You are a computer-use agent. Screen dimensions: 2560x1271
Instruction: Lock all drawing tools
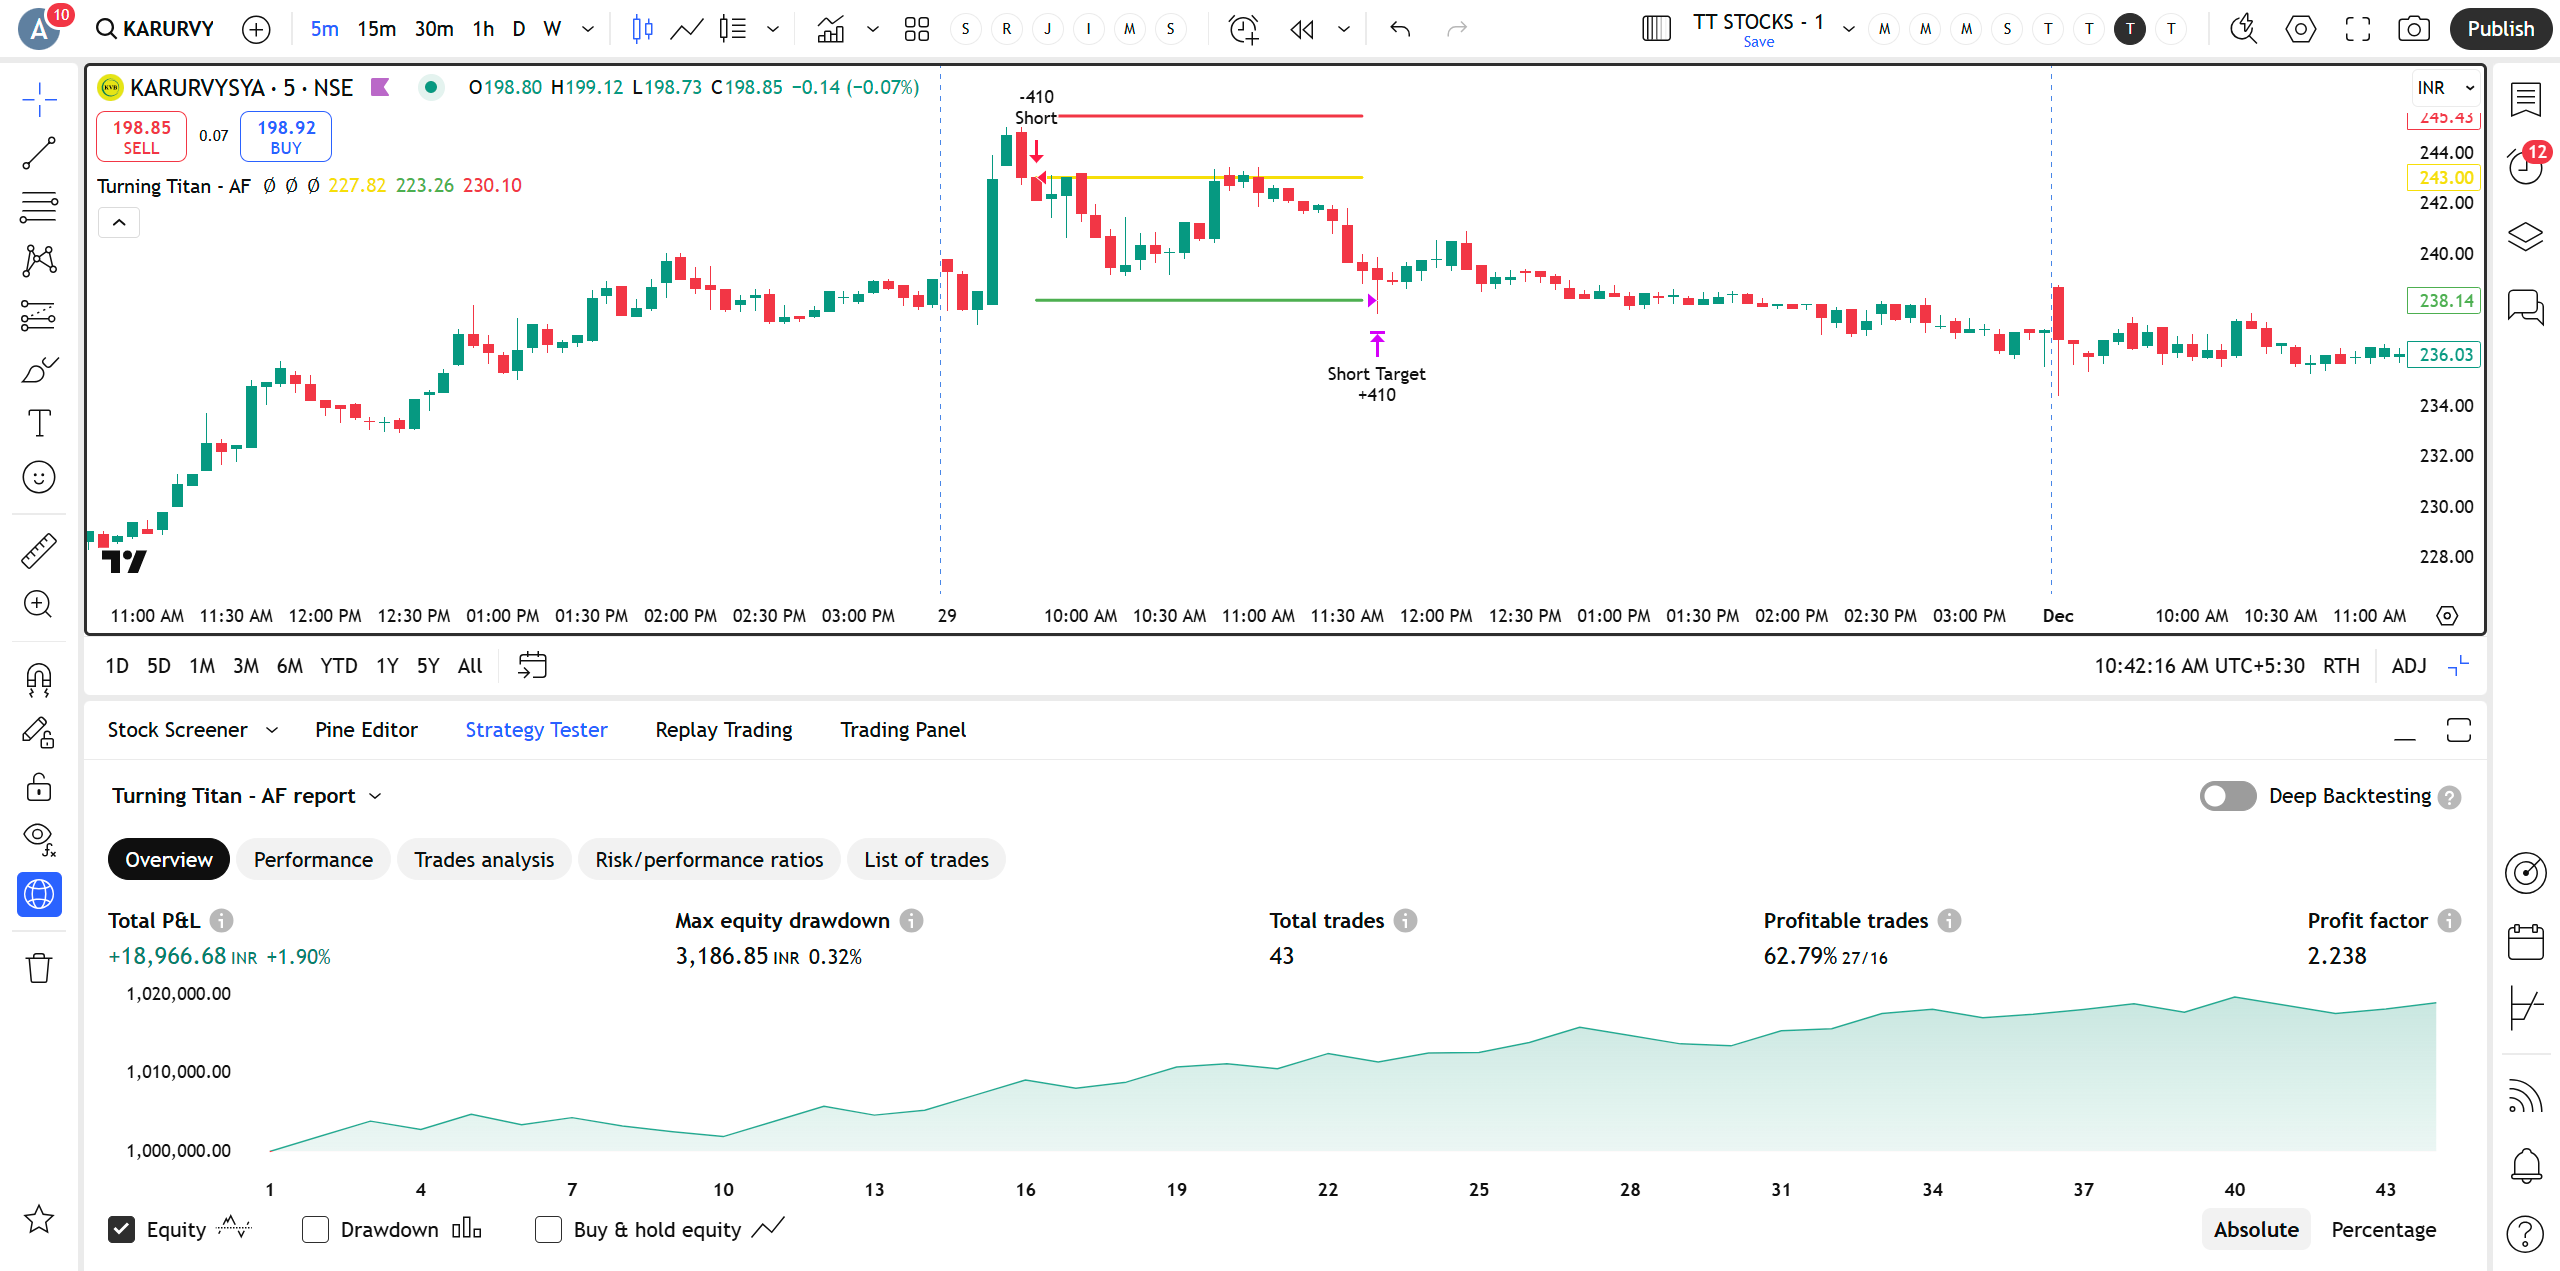click(39, 787)
